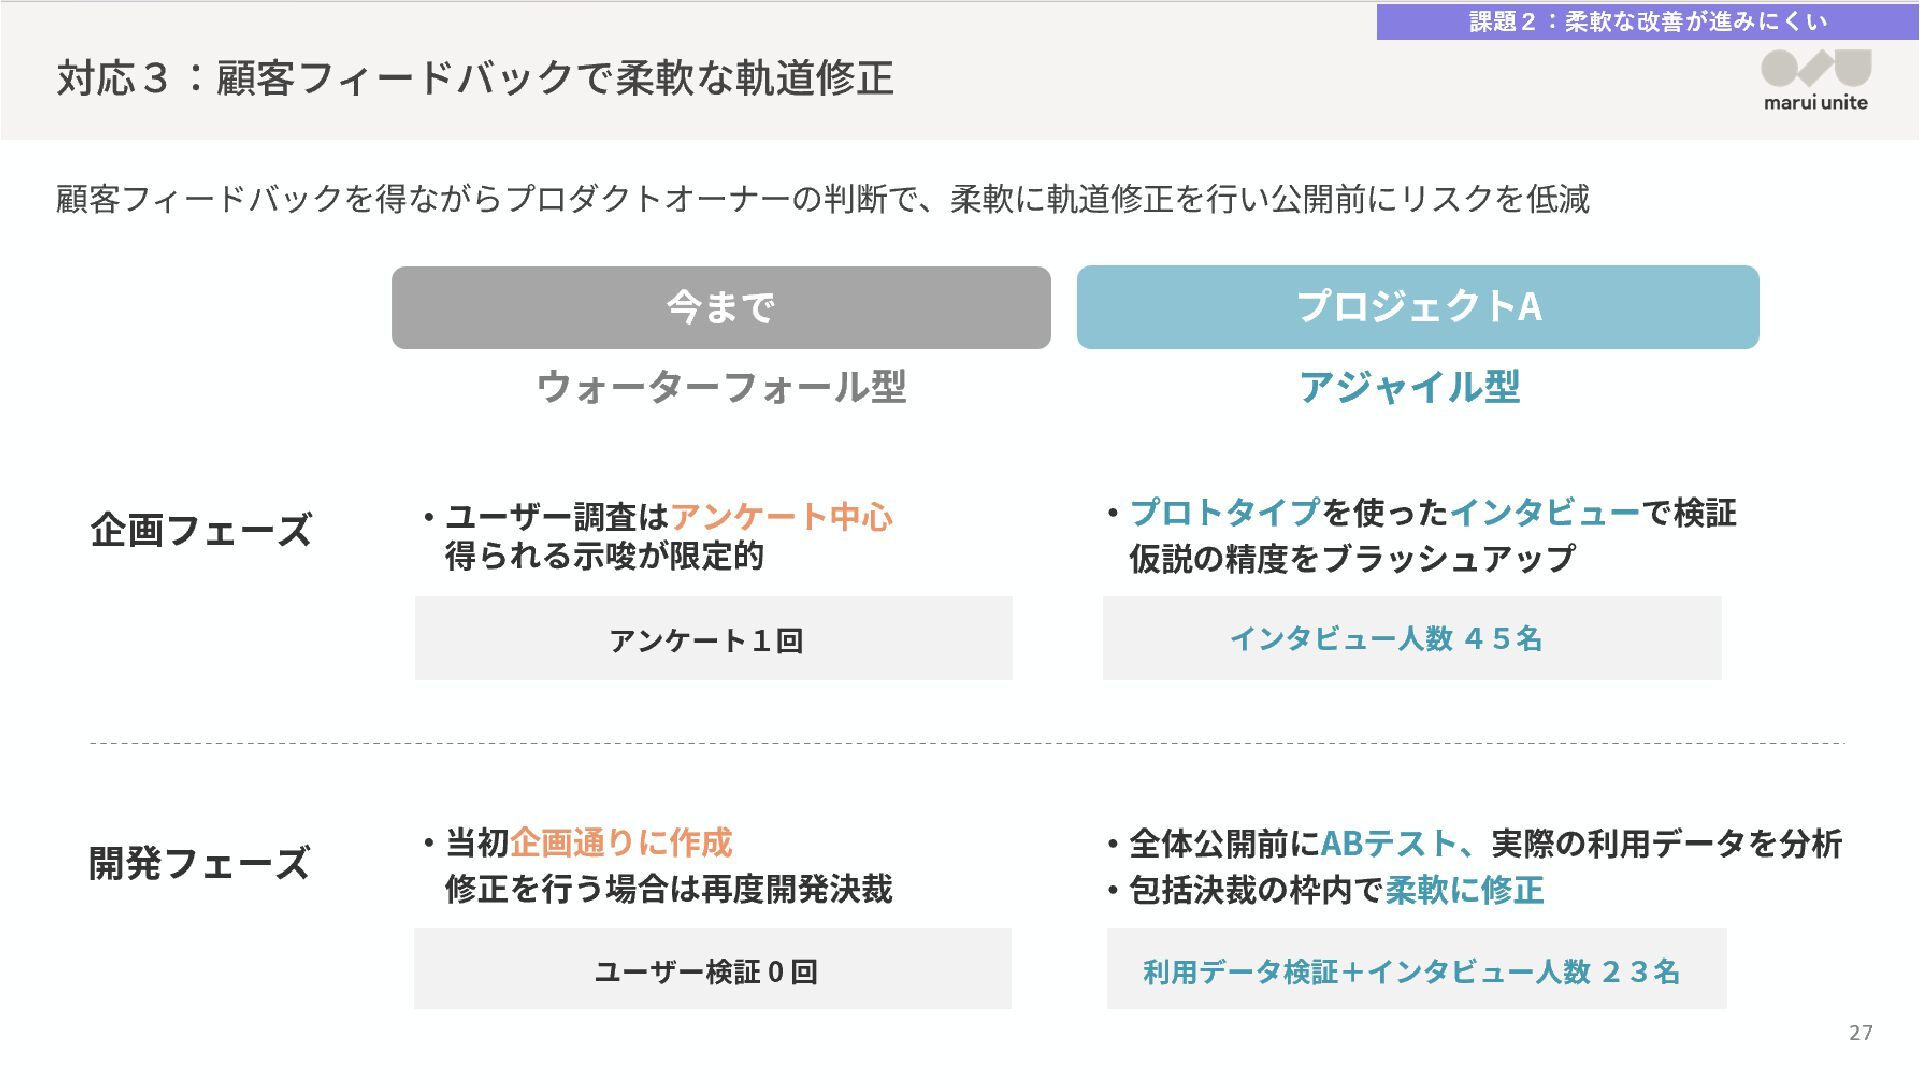The image size is (1920, 1080).
Task: Click the 利用データ検証+インタビュー人数23名 box
Action: pyautogui.click(x=1417, y=969)
